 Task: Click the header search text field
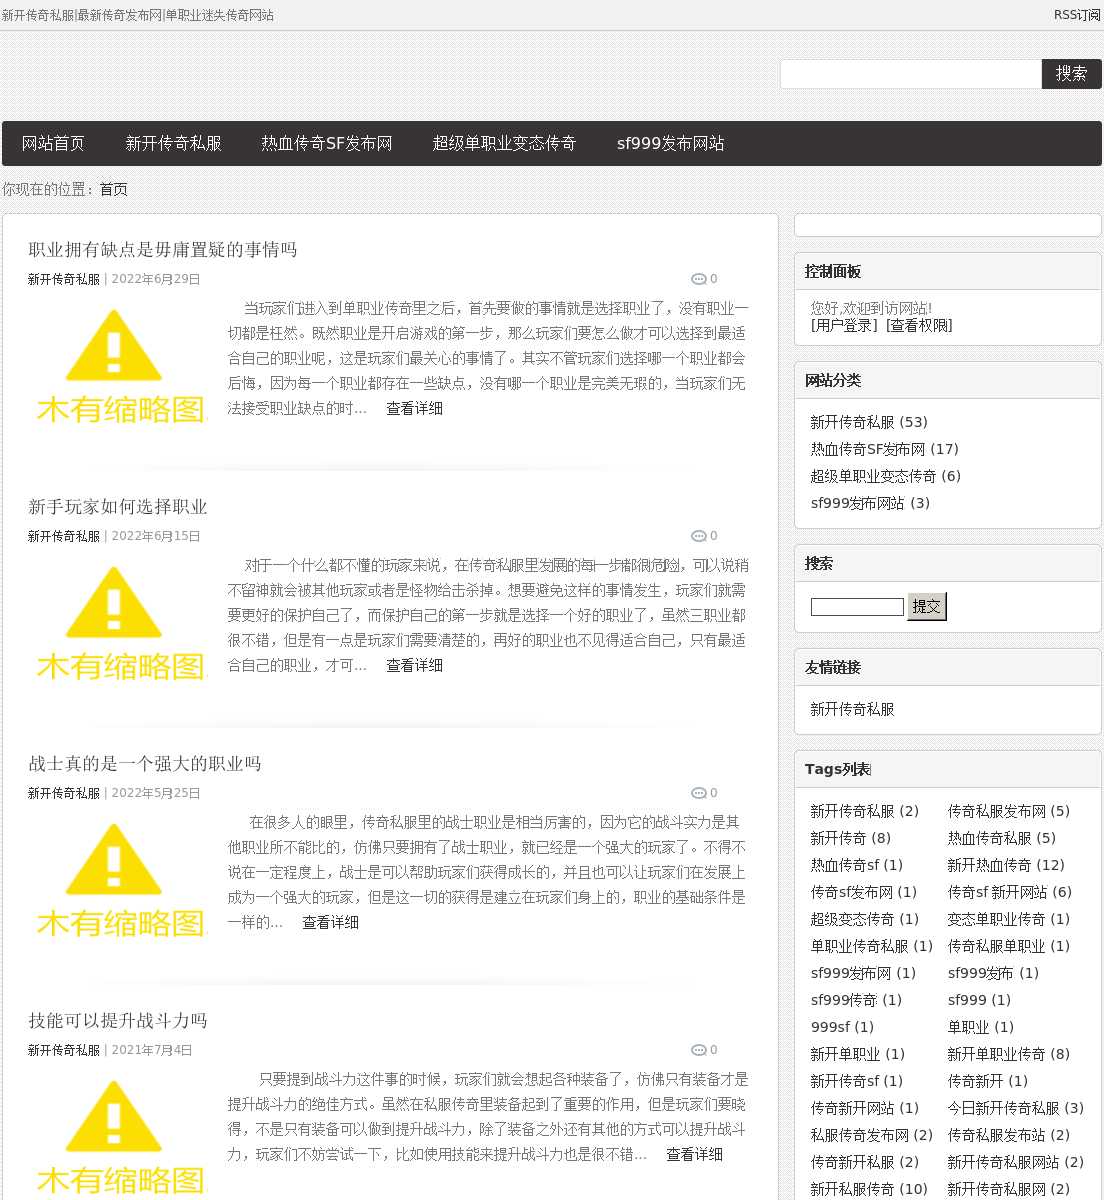coord(910,74)
